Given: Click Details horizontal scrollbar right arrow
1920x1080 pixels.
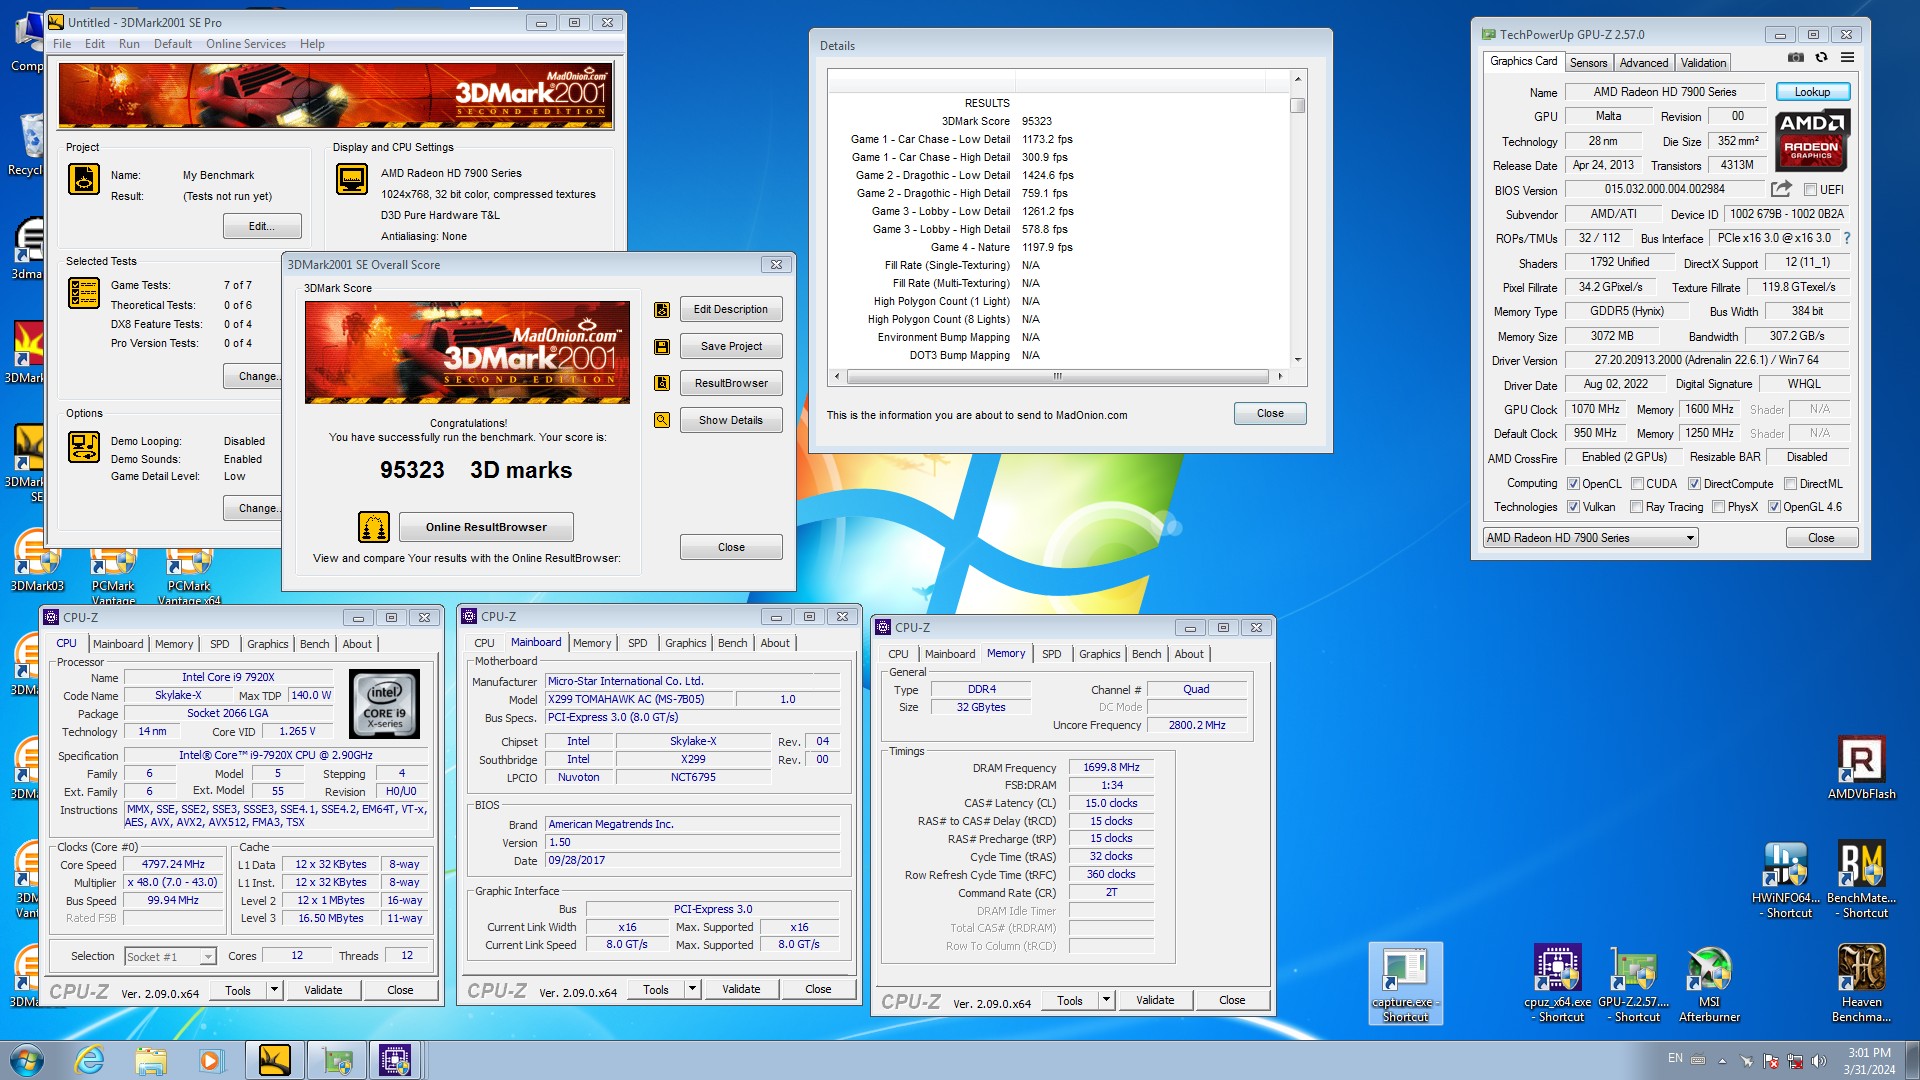Looking at the screenshot, I should (1280, 377).
